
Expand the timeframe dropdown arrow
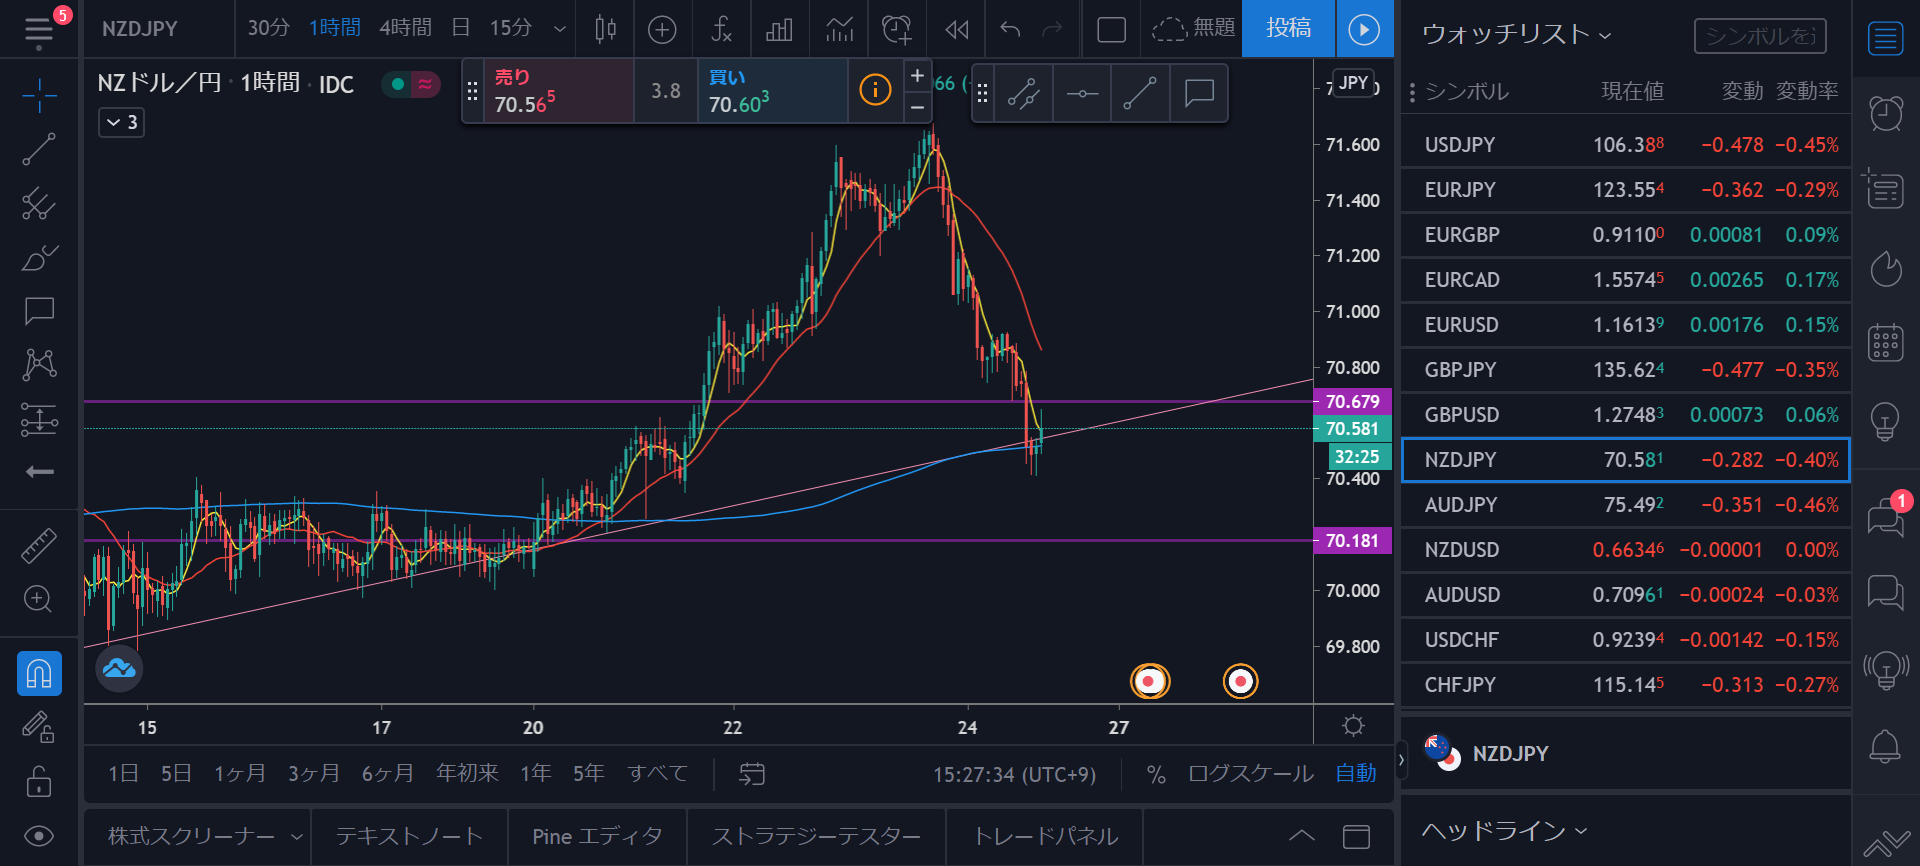click(560, 29)
